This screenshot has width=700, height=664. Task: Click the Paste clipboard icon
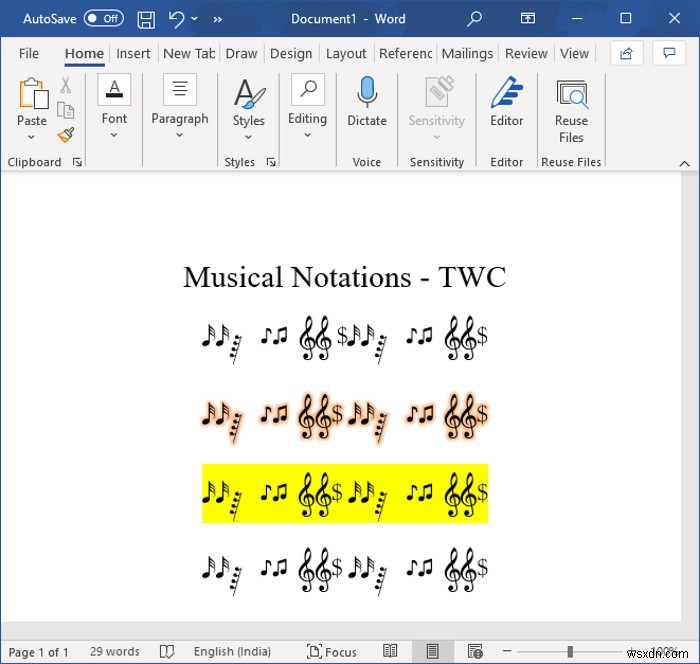coord(33,93)
